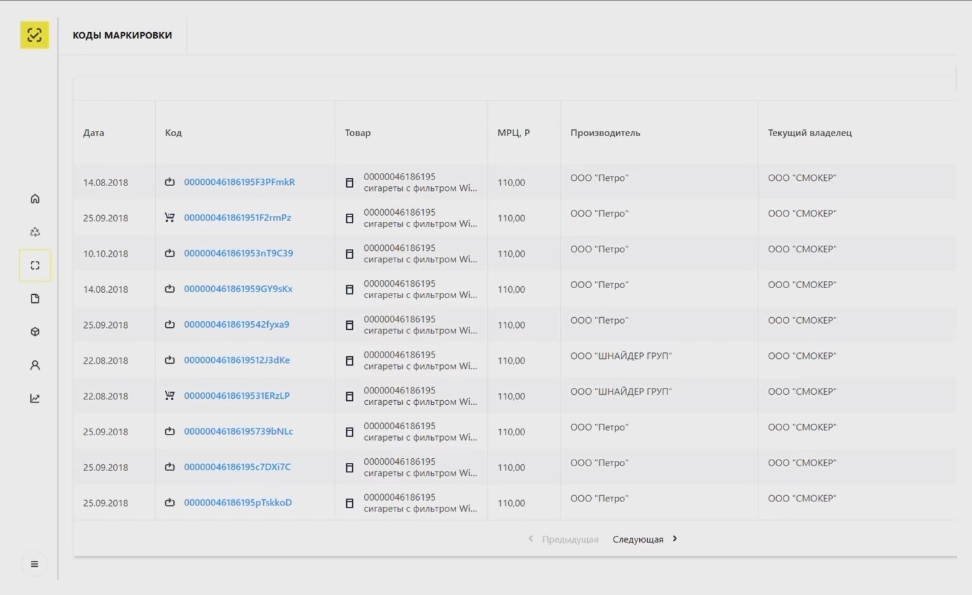
Task: Click status icon beside code 00000046186195F3PFmkR
Action: [x=170, y=182]
